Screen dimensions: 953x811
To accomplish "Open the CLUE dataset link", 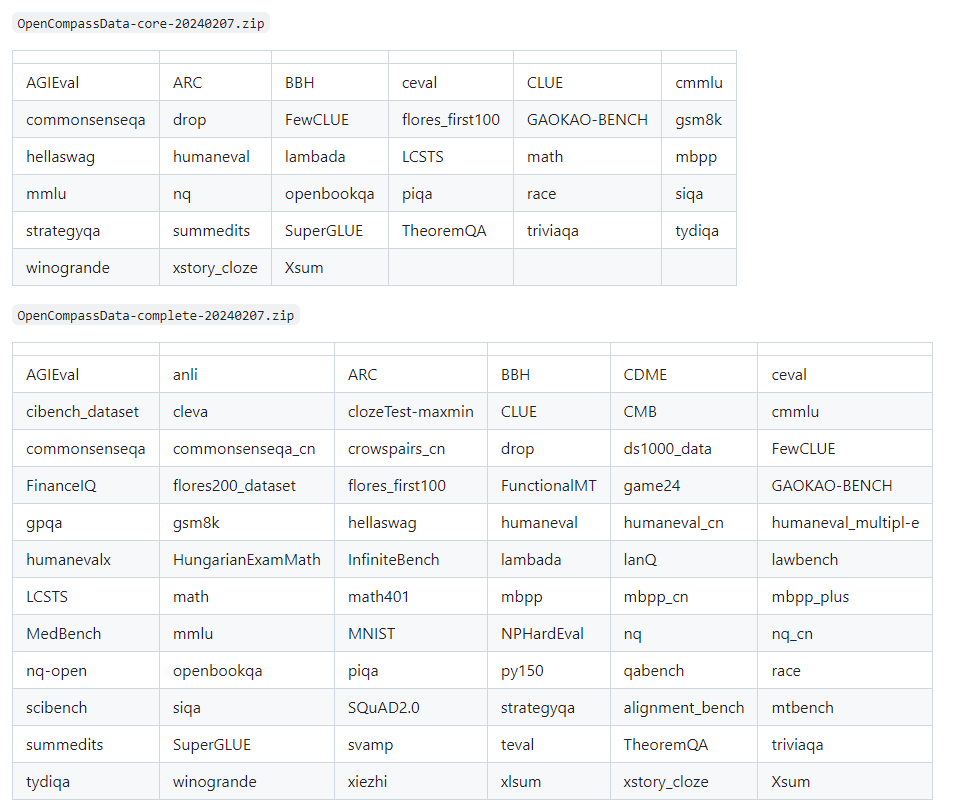I will tap(544, 82).
